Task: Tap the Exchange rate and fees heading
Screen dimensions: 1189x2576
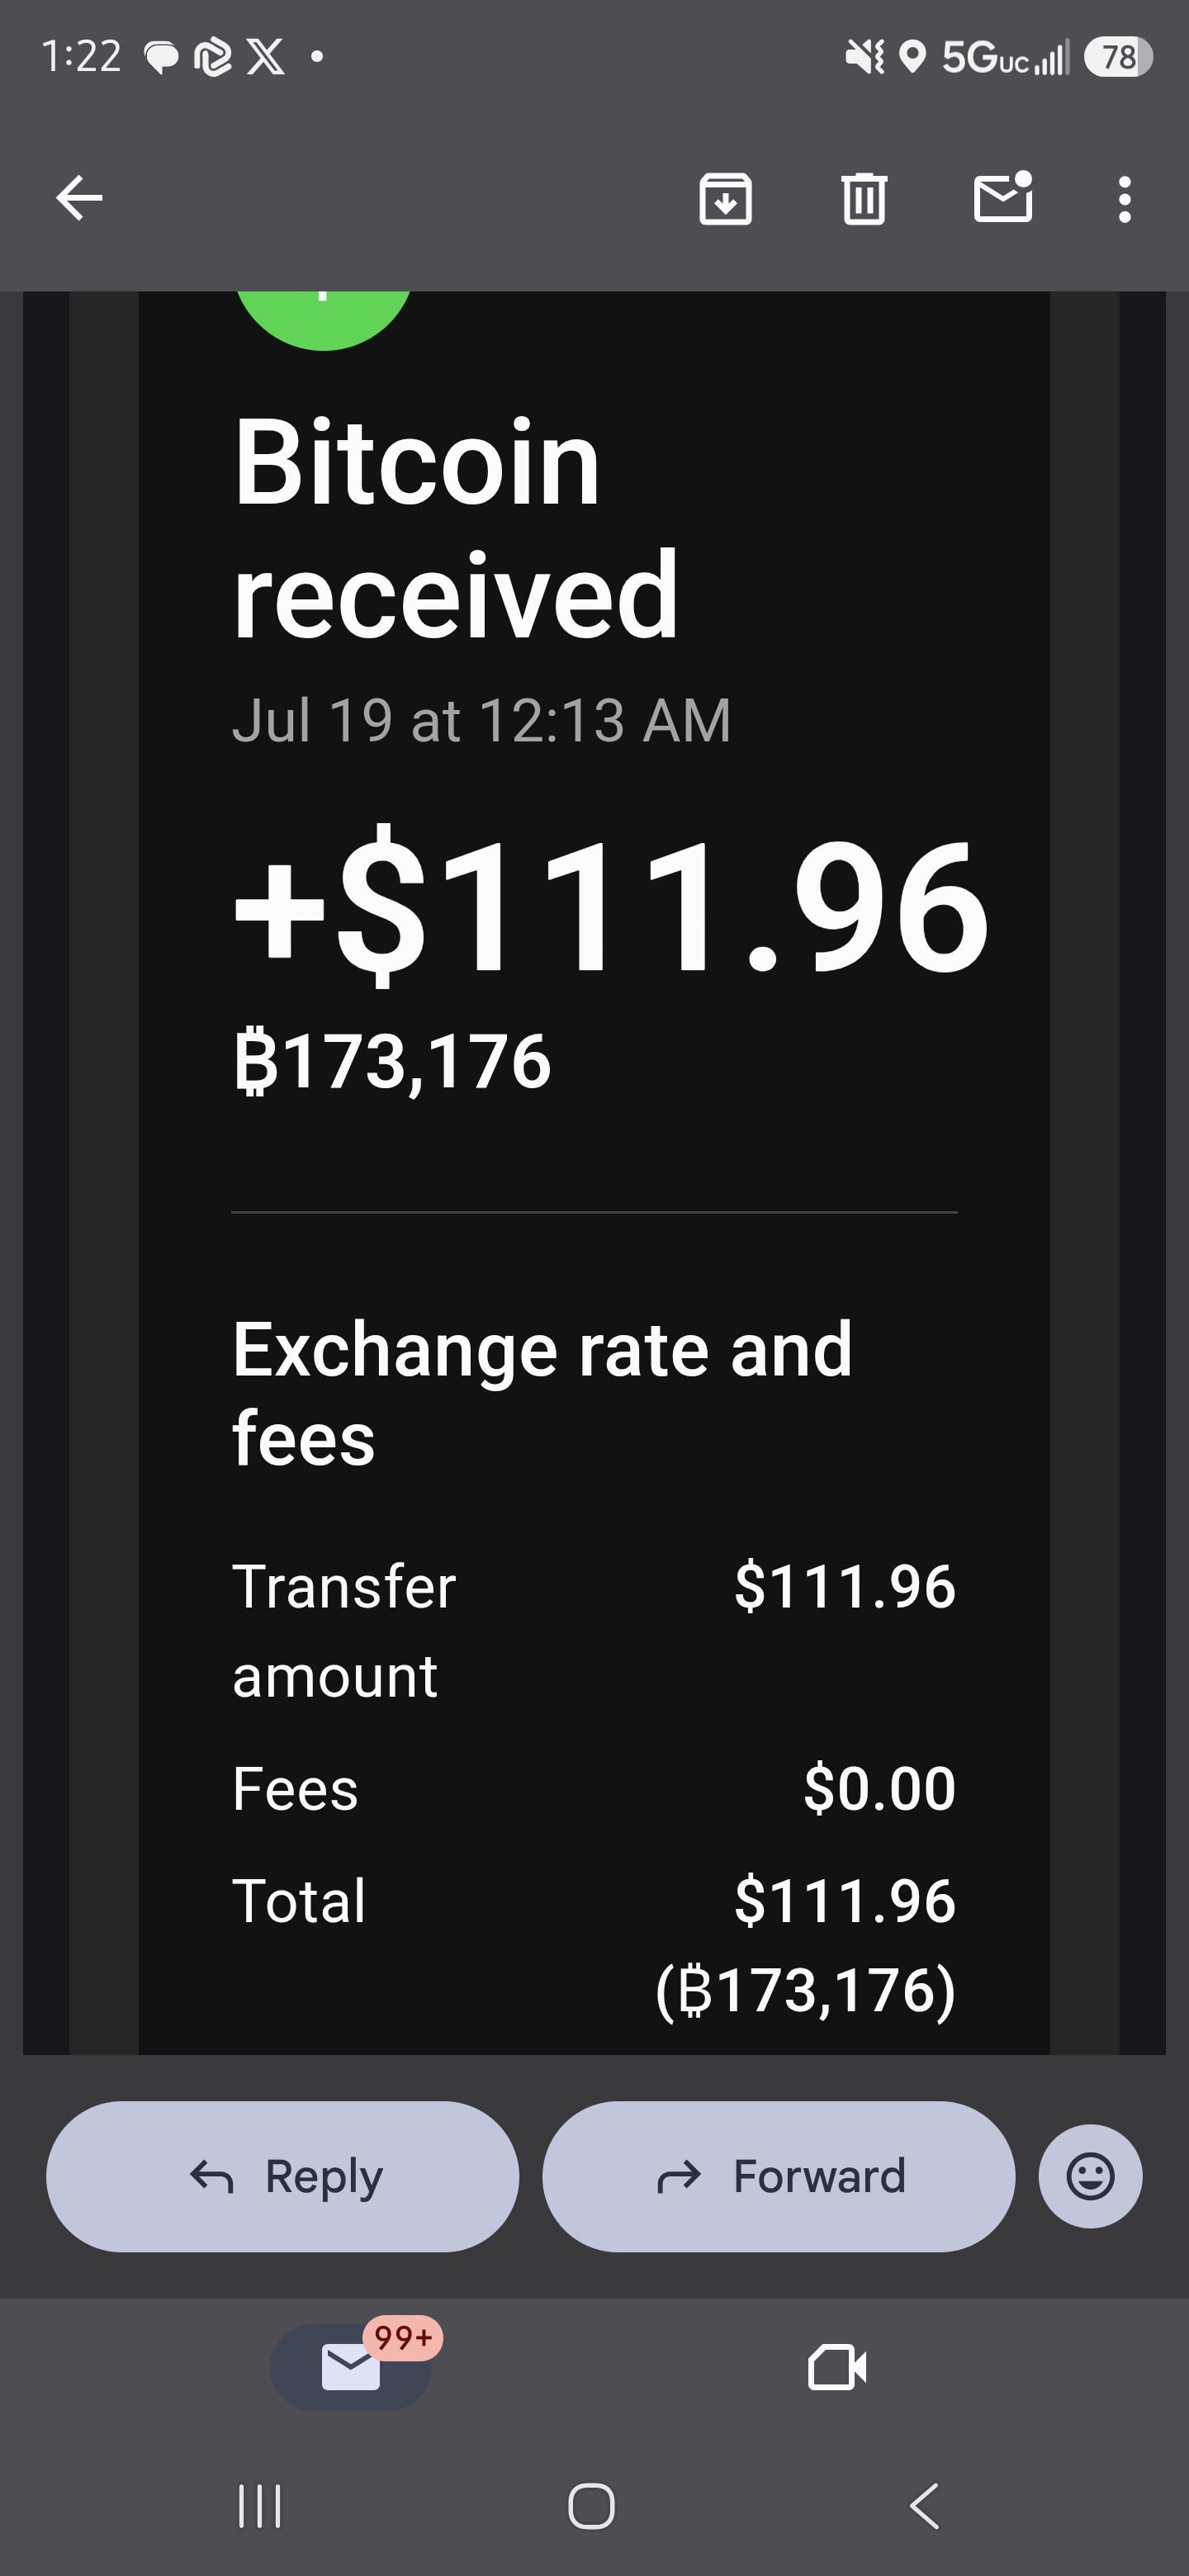Action: [542, 1393]
